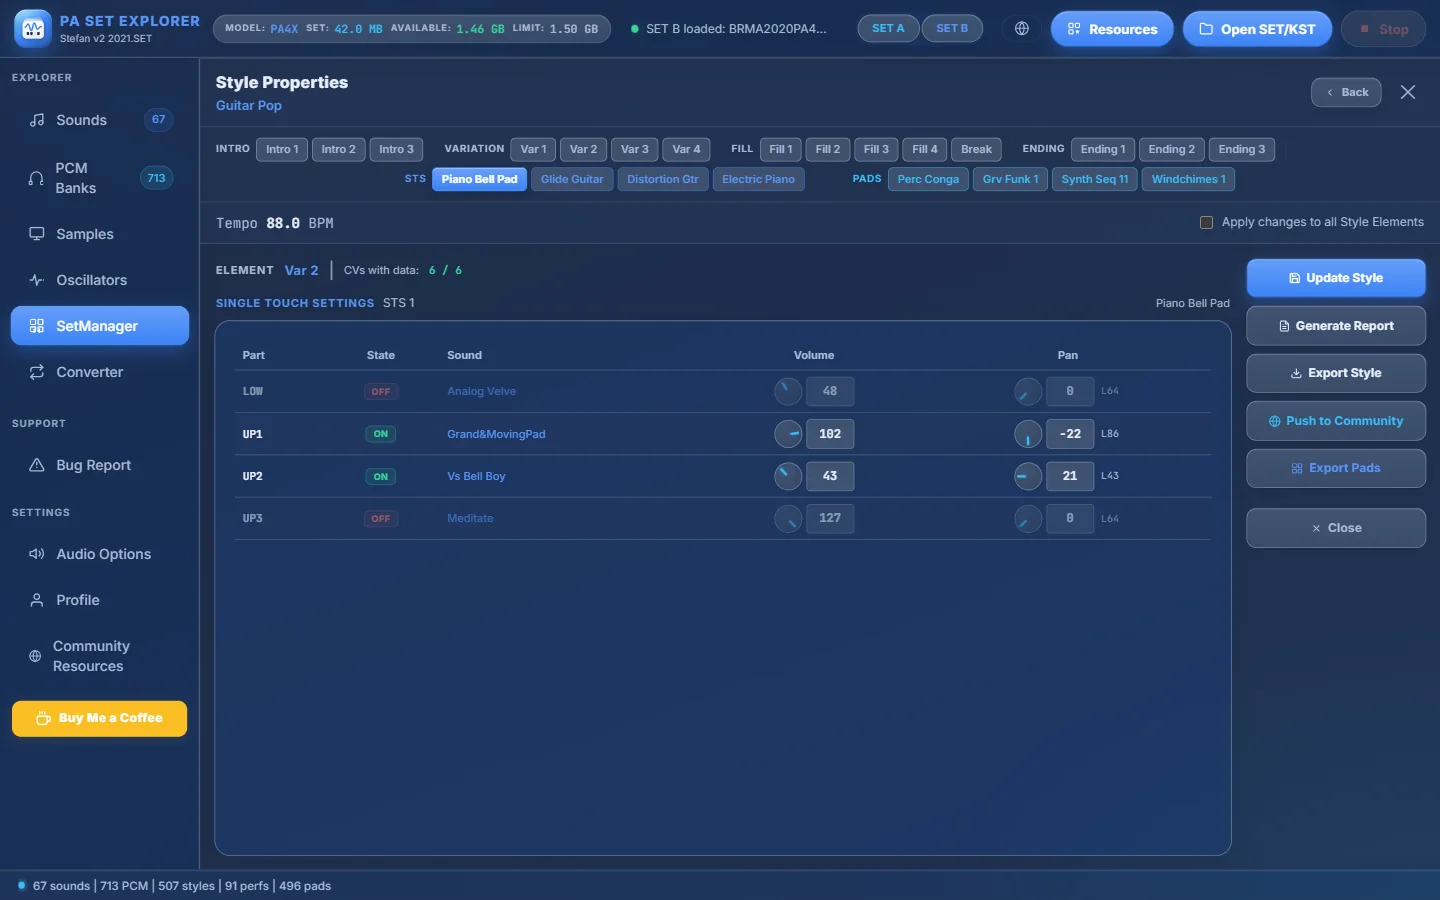
Task: Select the Perc Conga pad
Action: tap(928, 180)
